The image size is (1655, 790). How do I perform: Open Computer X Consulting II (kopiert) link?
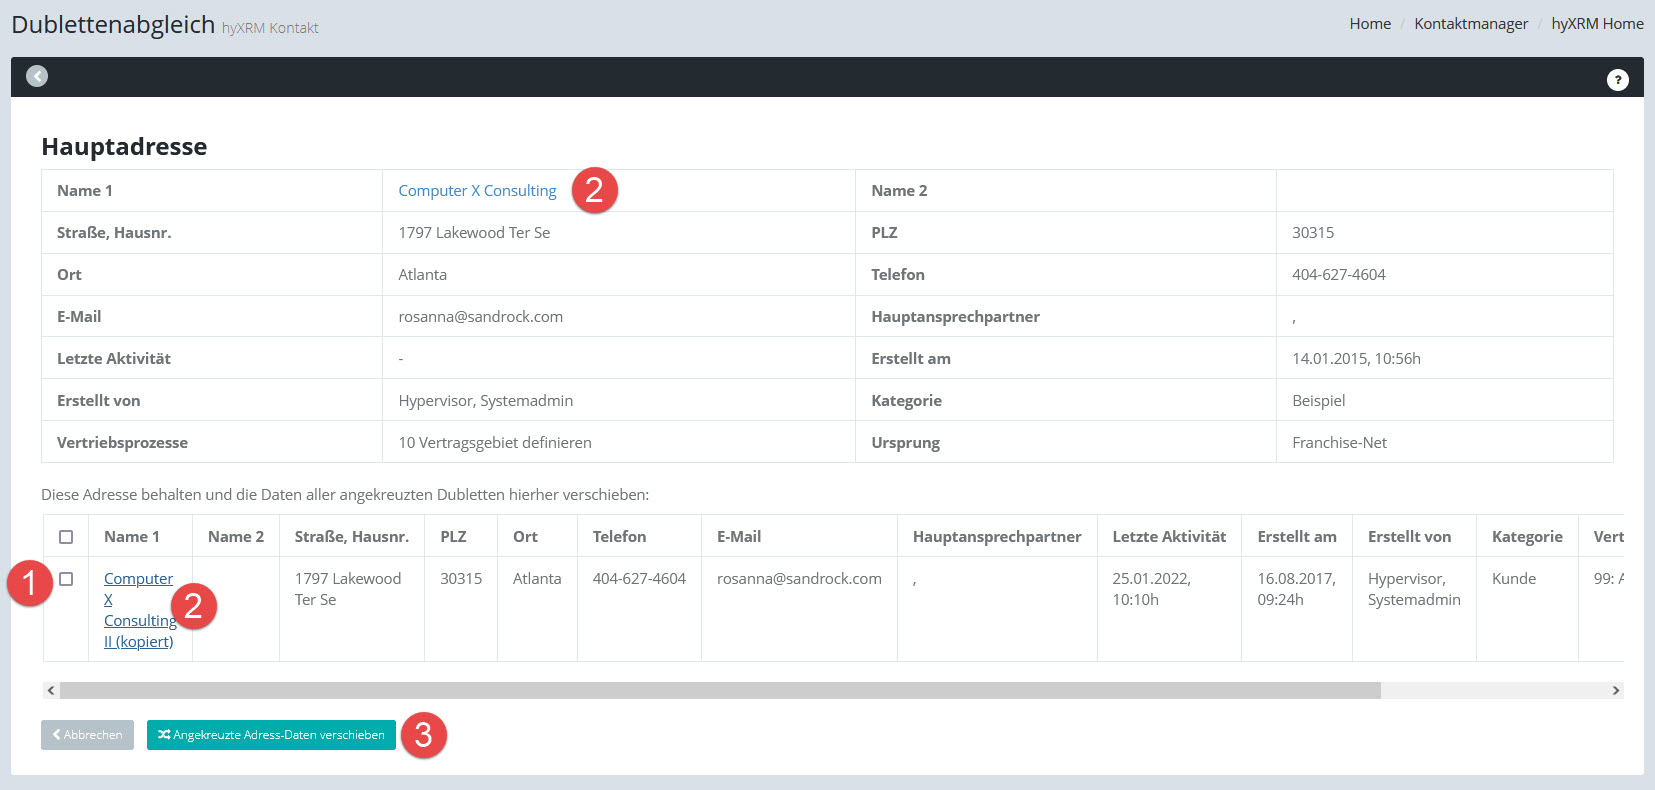click(138, 610)
